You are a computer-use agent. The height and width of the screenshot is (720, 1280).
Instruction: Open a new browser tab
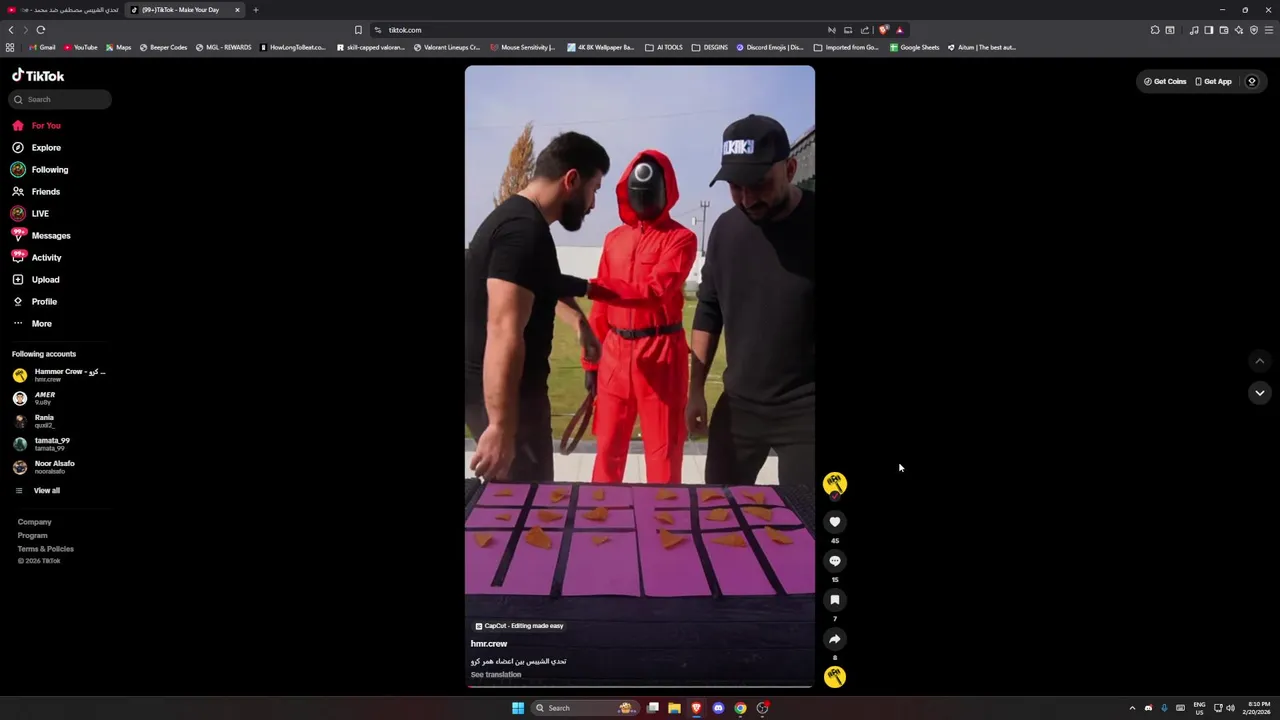point(255,10)
